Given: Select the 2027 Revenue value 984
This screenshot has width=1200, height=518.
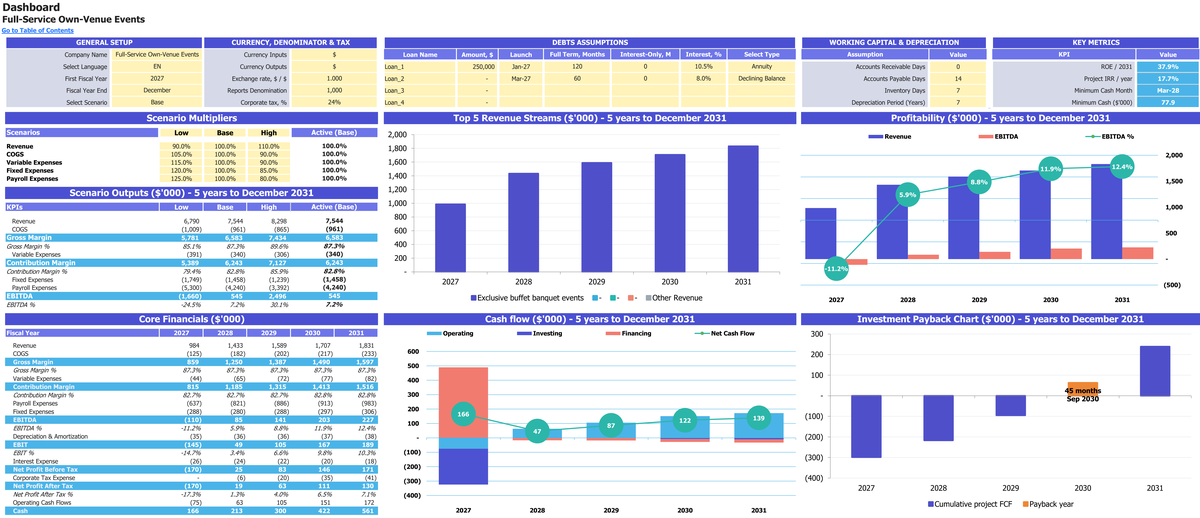Looking at the screenshot, I should coord(181,345).
